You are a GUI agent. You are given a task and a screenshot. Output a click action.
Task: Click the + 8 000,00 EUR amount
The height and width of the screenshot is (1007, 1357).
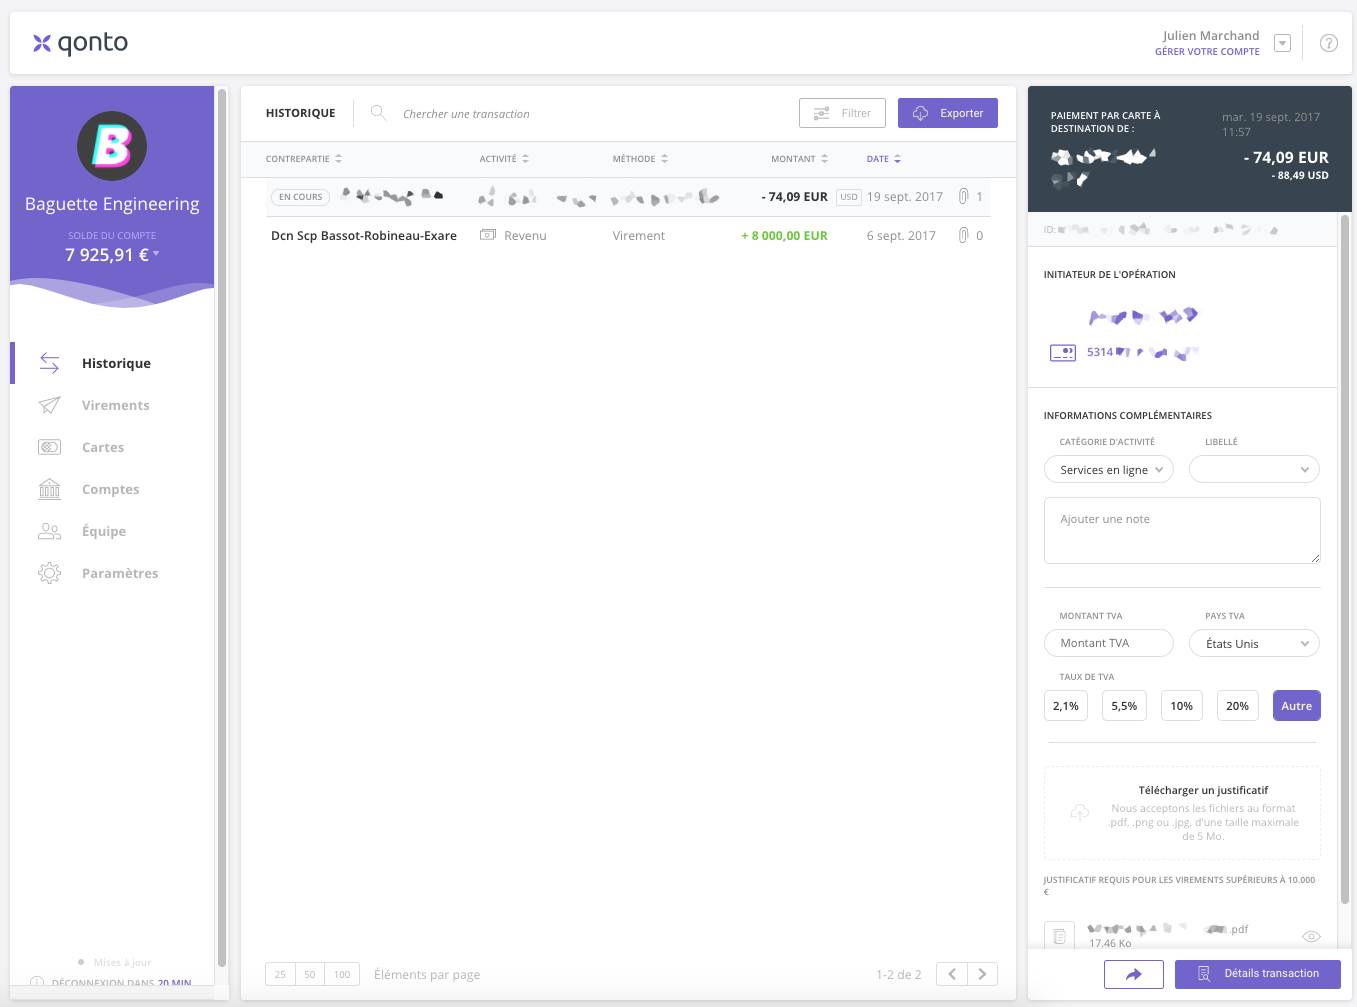(784, 236)
